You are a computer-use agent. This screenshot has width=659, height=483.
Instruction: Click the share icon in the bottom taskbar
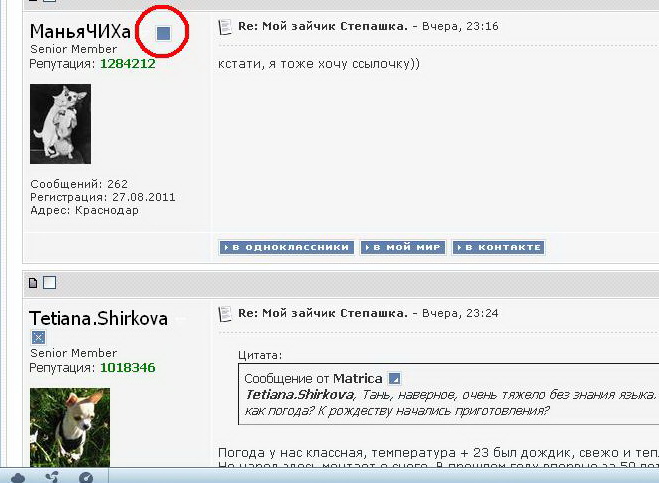[x=52, y=477]
